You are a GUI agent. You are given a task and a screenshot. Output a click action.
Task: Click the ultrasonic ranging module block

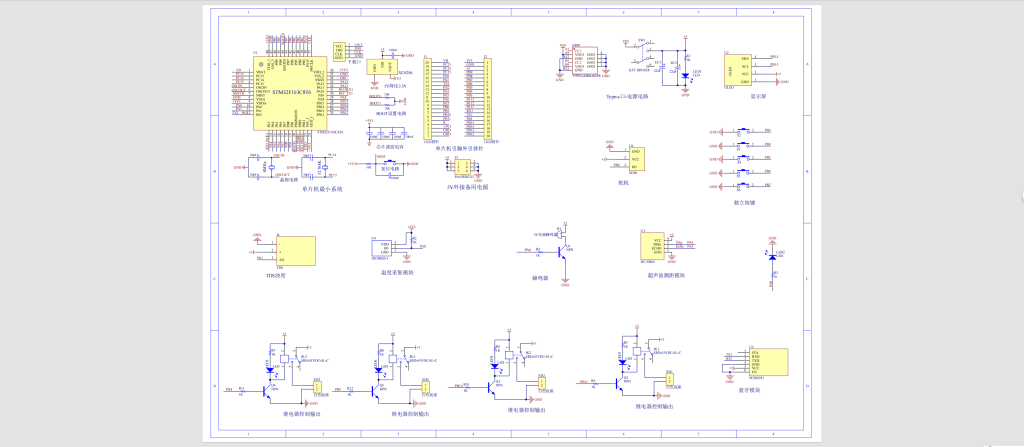point(651,246)
